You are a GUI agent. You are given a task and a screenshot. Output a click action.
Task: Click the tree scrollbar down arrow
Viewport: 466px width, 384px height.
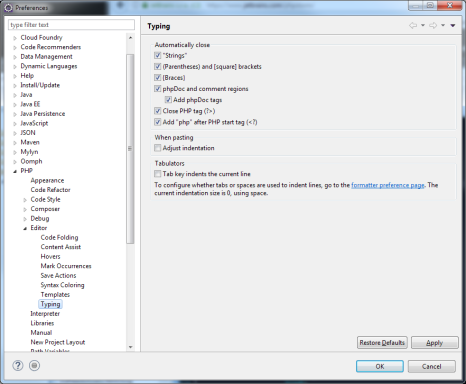tap(130, 347)
